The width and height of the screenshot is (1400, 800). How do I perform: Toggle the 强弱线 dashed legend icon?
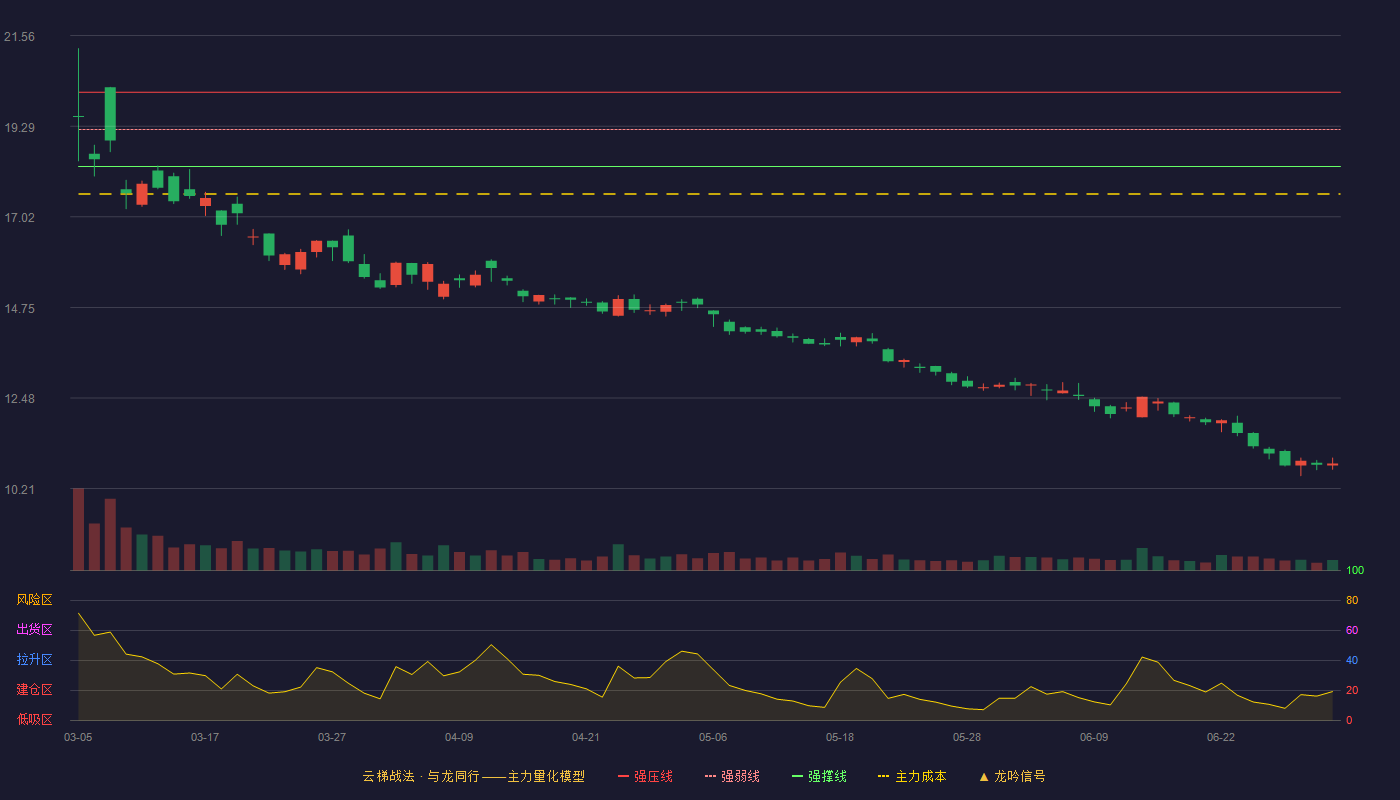click(710, 776)
